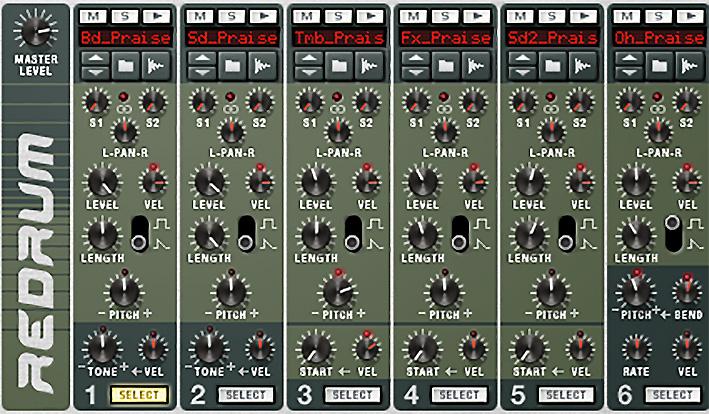Select drum channel 2
The image size is (709, 414).
click(x=246, y=395)
